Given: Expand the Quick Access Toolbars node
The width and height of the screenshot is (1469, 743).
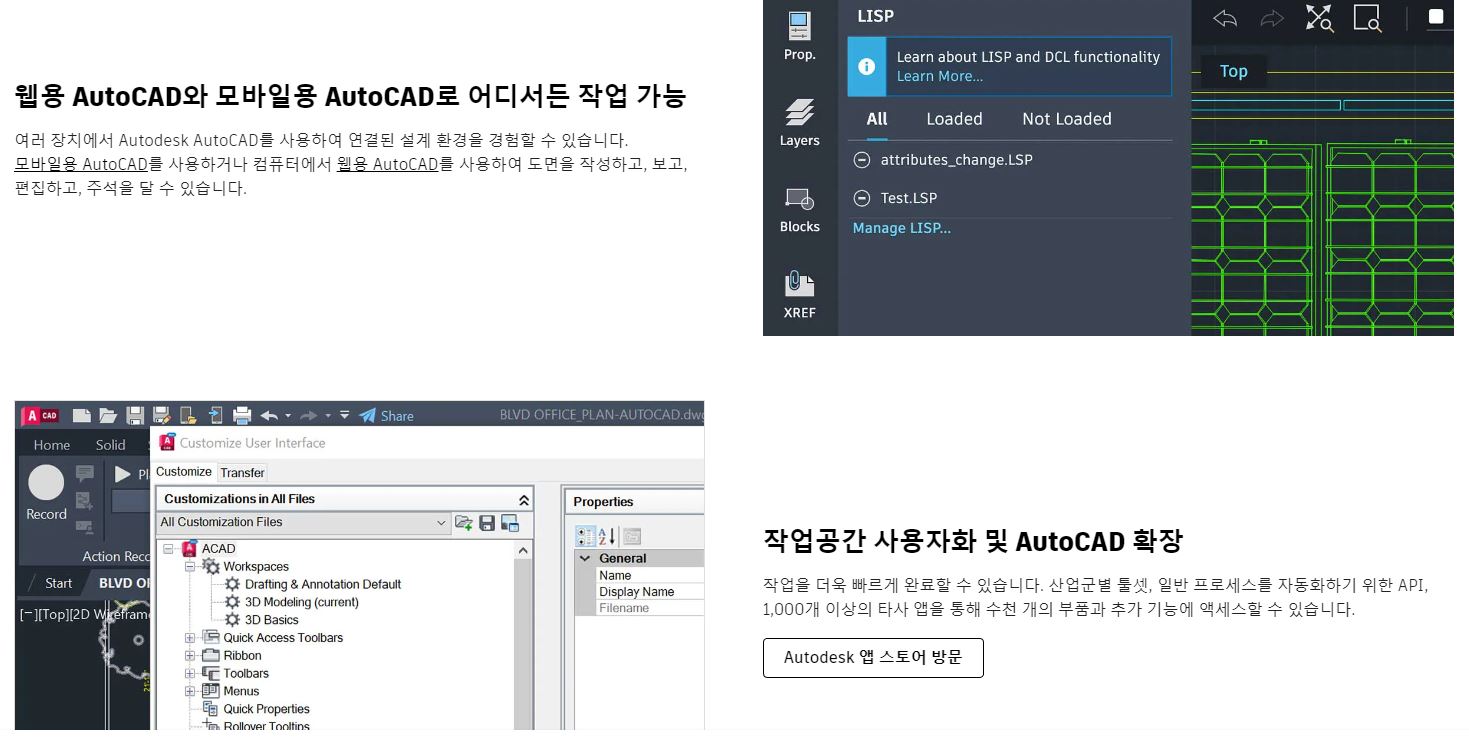Looking at the screenshot, I should [190, 638].
